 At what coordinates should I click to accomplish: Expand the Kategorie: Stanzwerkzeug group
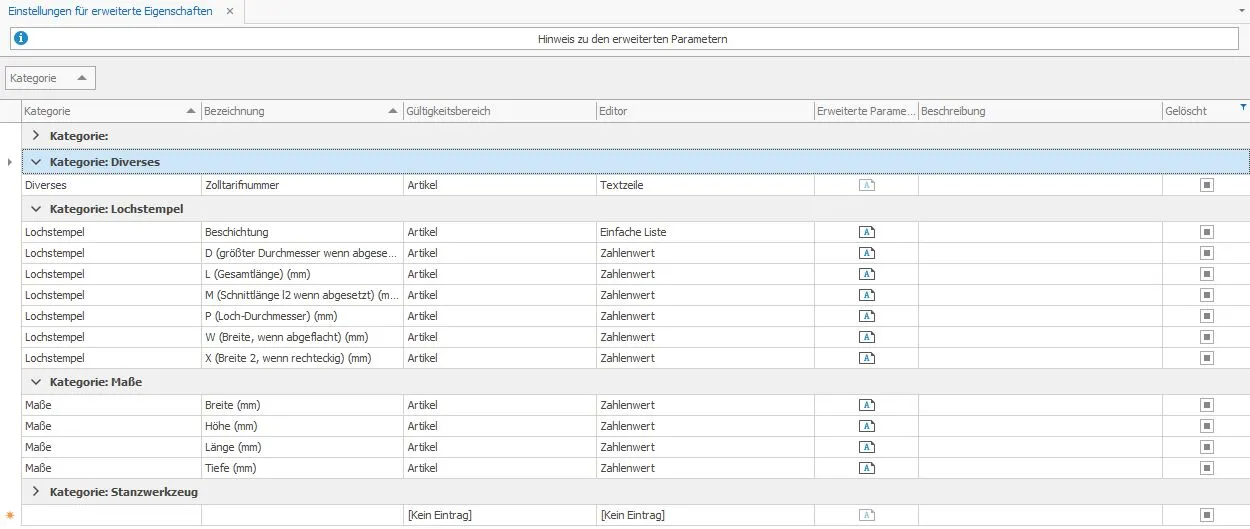tap(36, 491)
